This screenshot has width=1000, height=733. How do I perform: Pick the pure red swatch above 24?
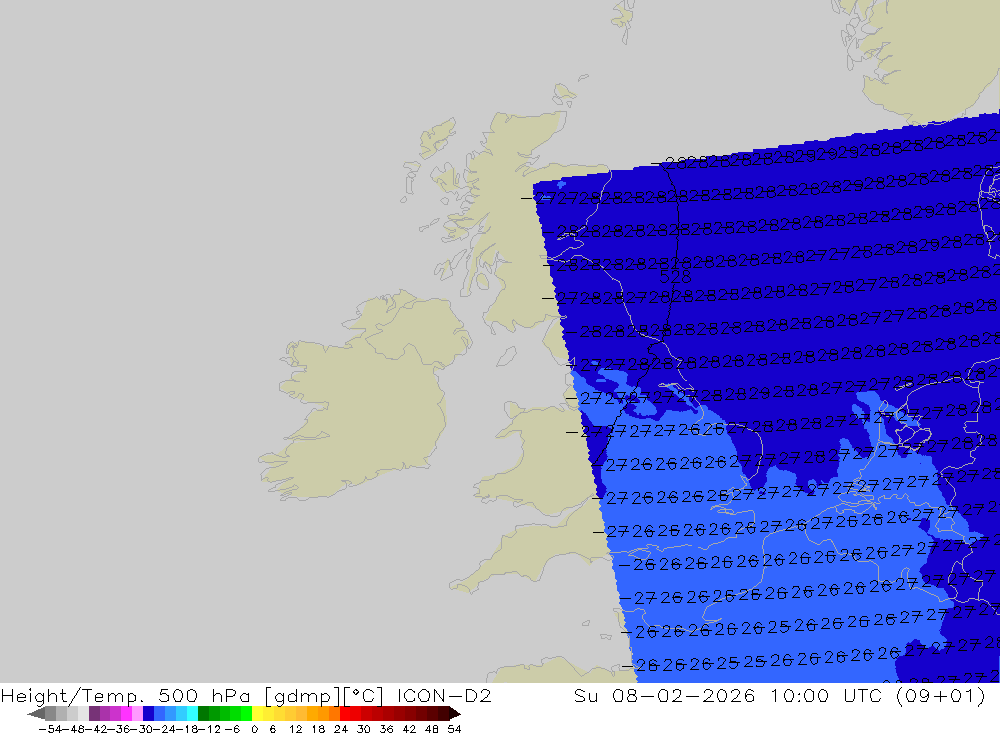[344, 713]
